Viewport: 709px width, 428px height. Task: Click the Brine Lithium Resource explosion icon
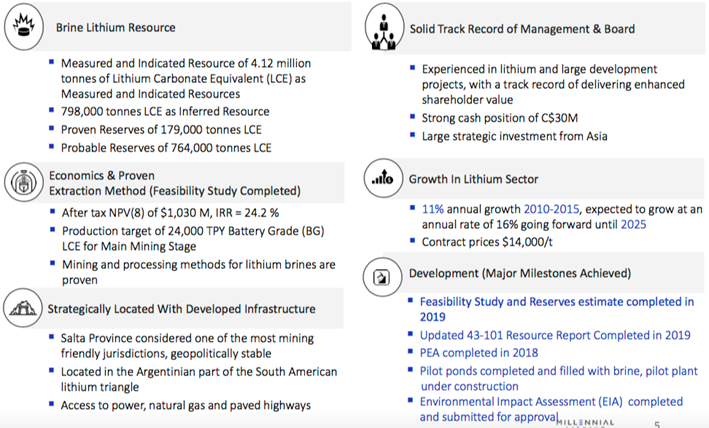click(x=20, y=26)
